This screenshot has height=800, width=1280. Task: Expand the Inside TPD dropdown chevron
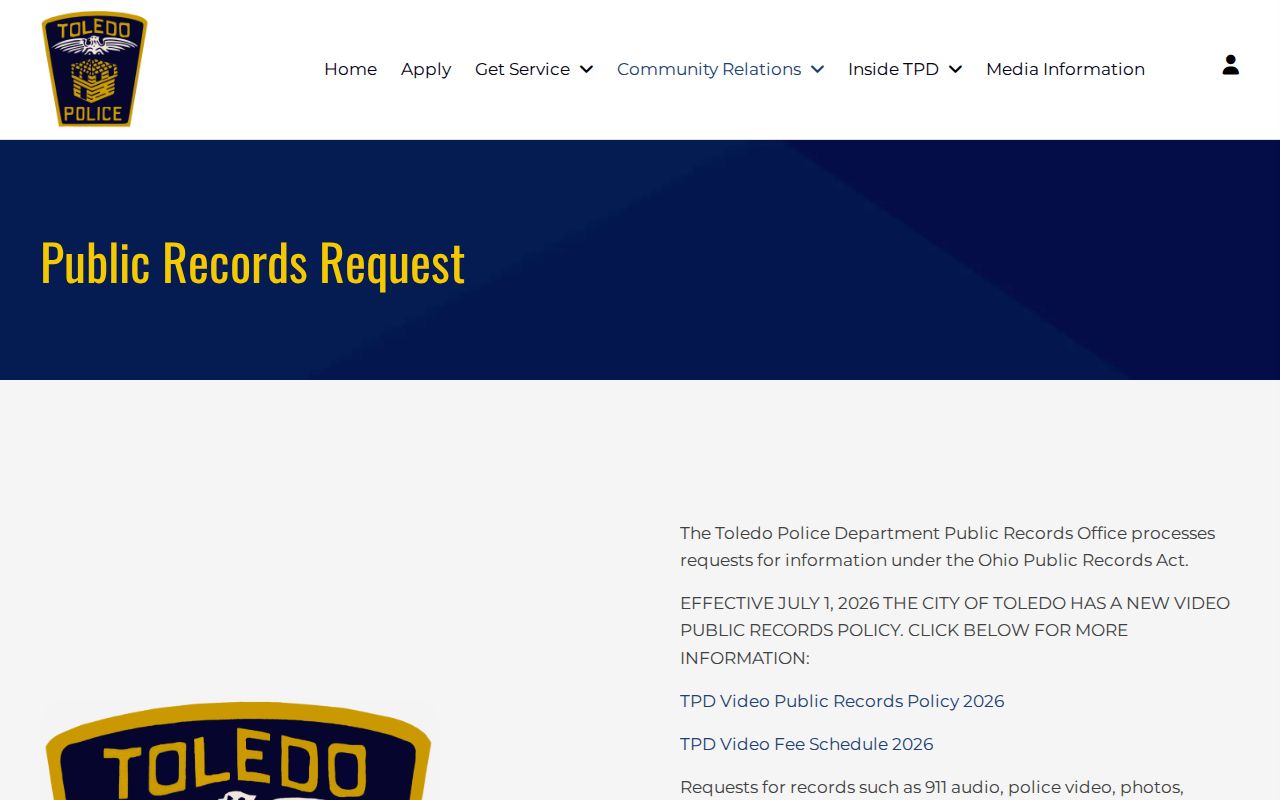(955, 69)
